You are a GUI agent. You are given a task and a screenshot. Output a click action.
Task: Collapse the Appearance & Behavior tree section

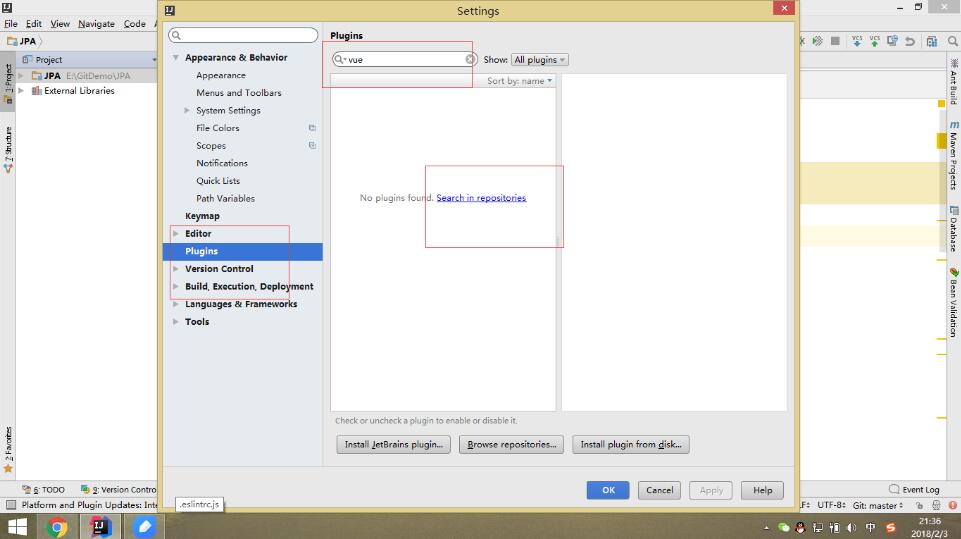click(176, 58)
